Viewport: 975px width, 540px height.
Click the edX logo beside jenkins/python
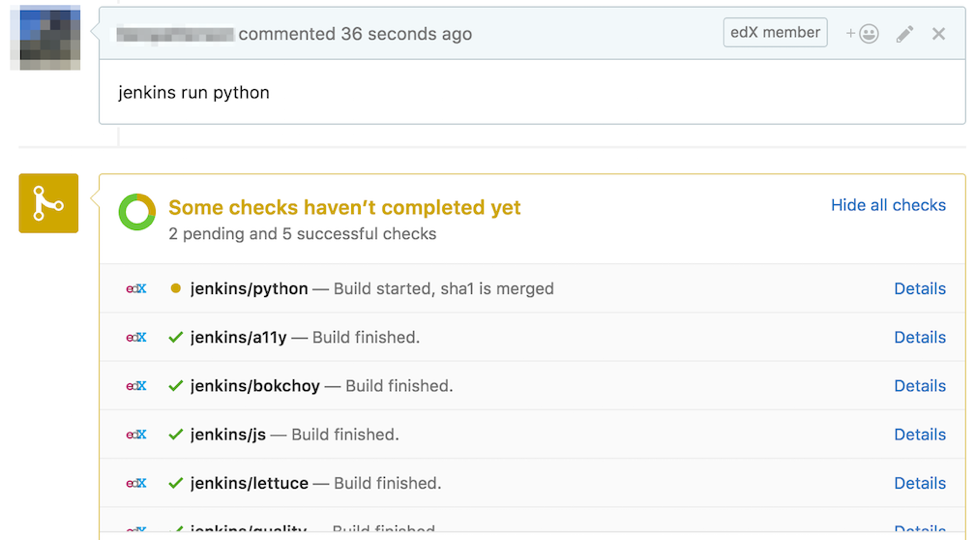(x=136, y=289)
